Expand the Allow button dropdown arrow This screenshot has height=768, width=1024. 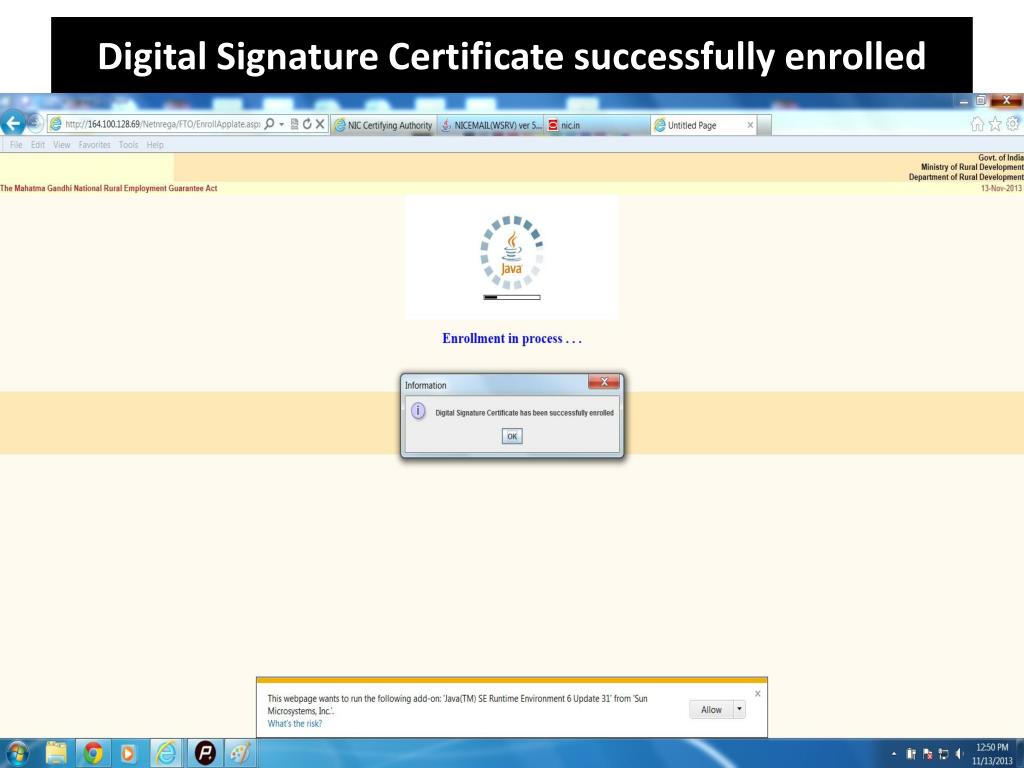739,709
